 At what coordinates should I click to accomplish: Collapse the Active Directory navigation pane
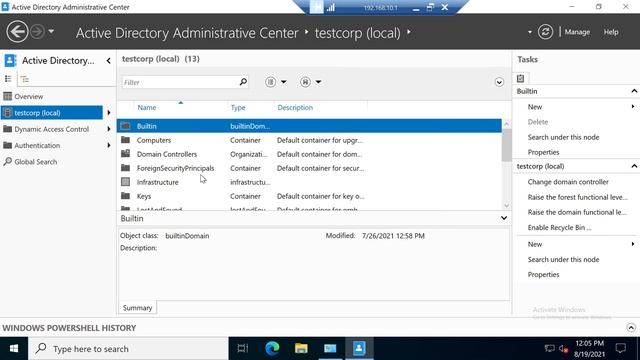coord(109,61)
